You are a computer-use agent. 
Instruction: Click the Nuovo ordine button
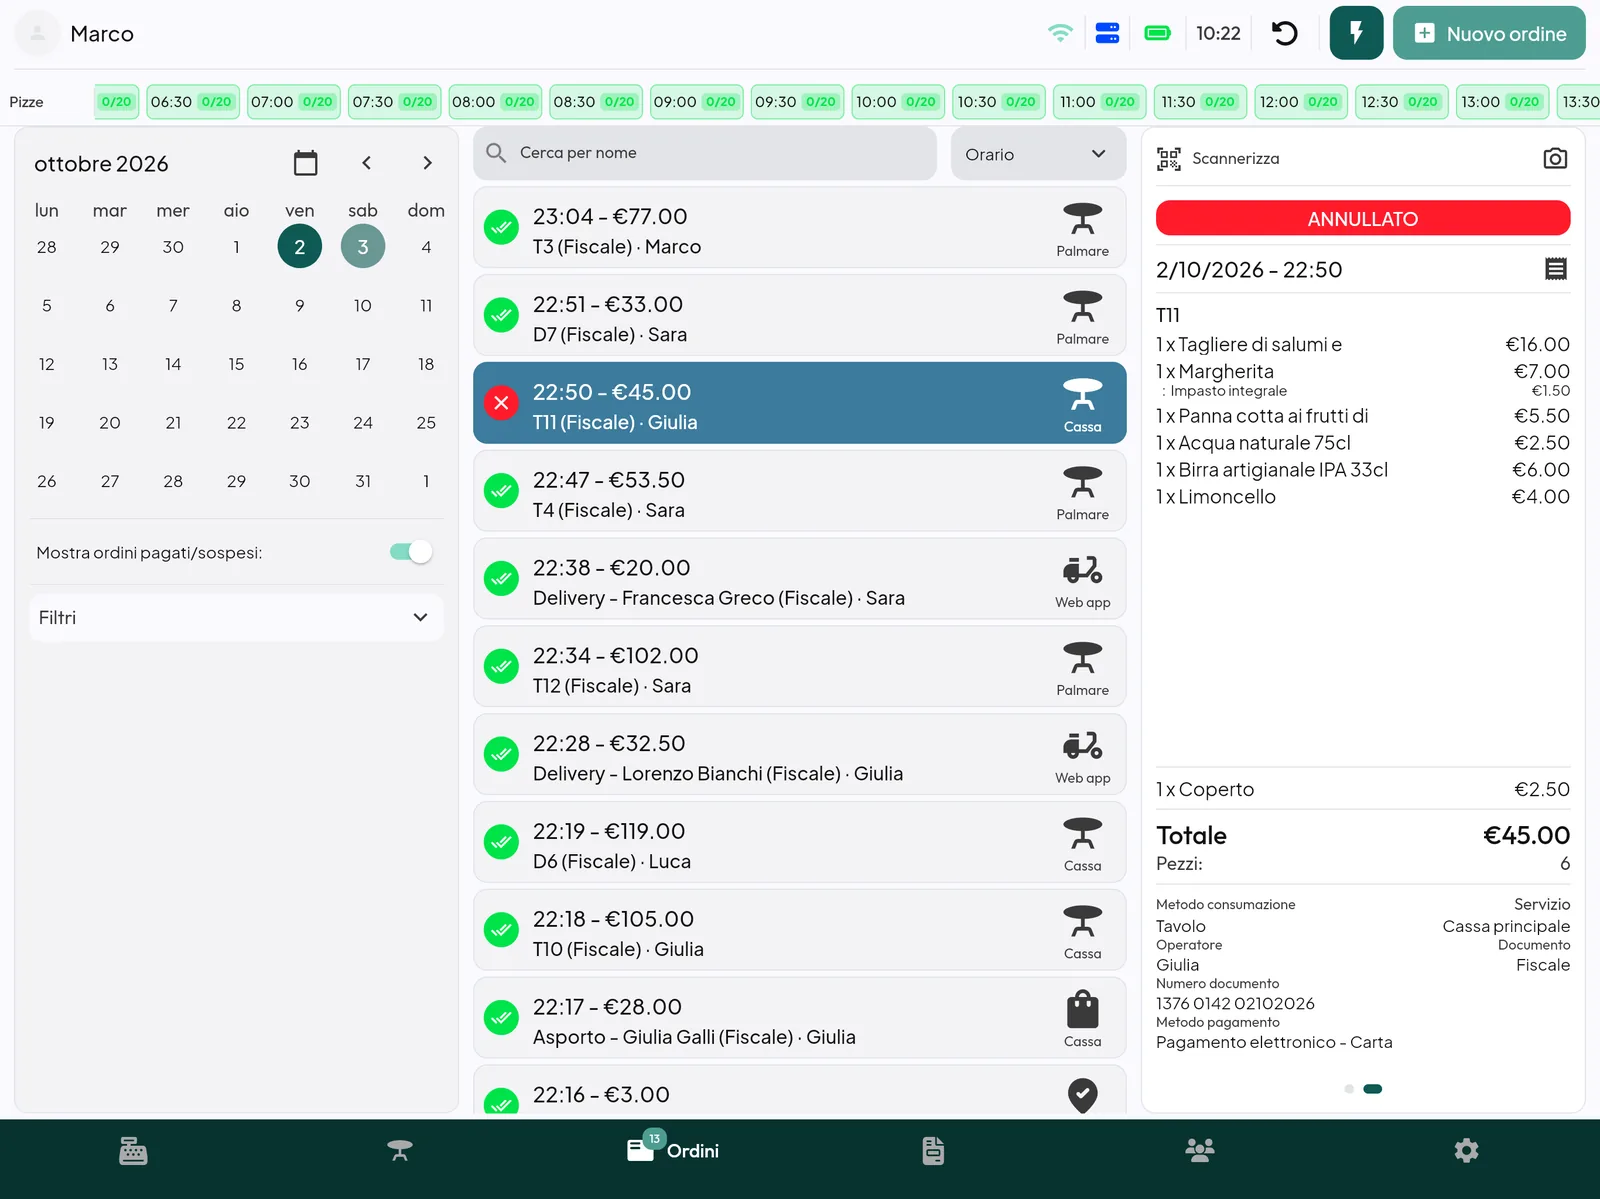point(1489,33)
